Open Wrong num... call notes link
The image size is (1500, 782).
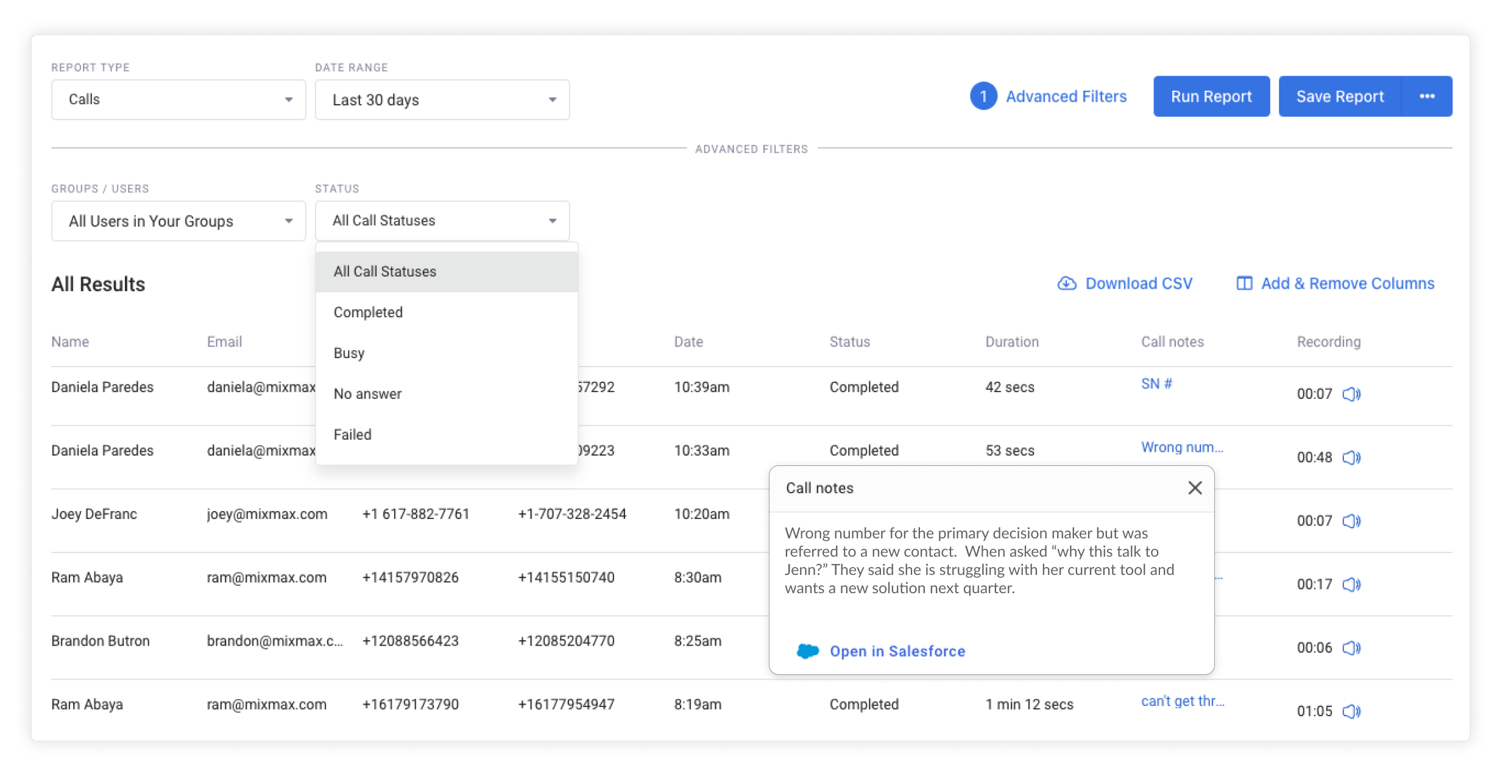pyautogui.click(x=1182, y=447)
